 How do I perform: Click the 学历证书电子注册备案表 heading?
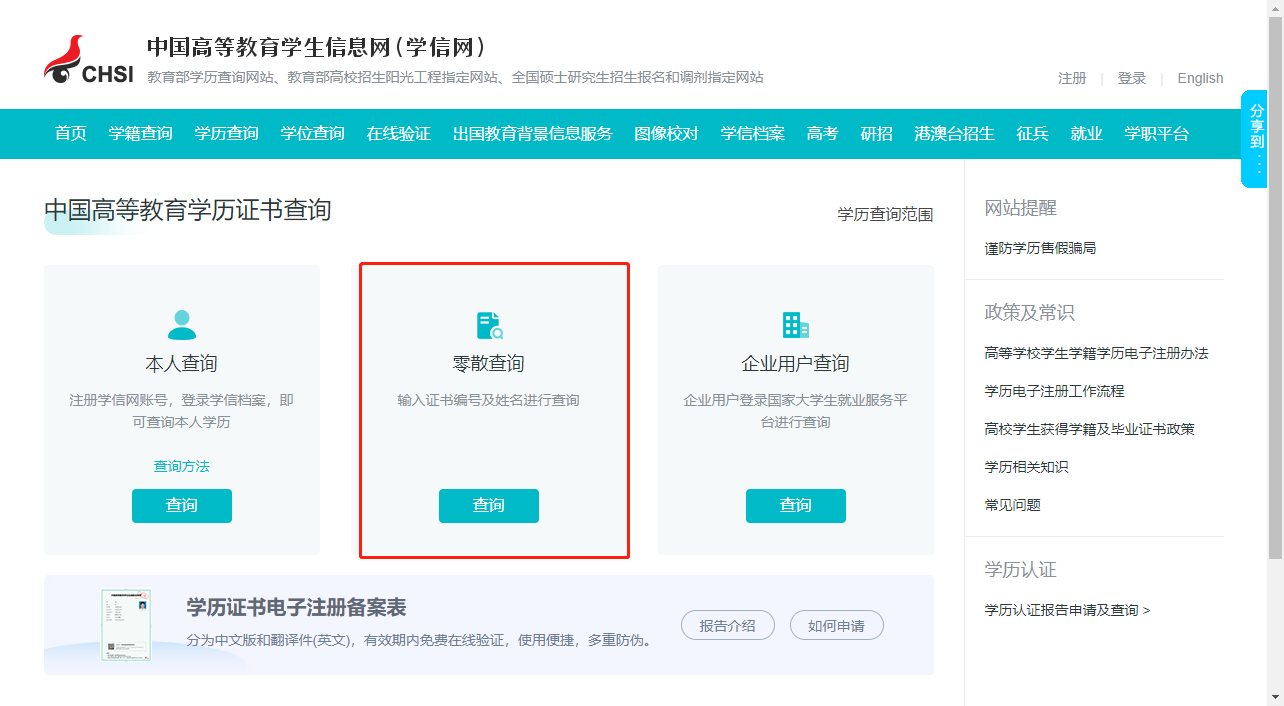click(297, 608)
